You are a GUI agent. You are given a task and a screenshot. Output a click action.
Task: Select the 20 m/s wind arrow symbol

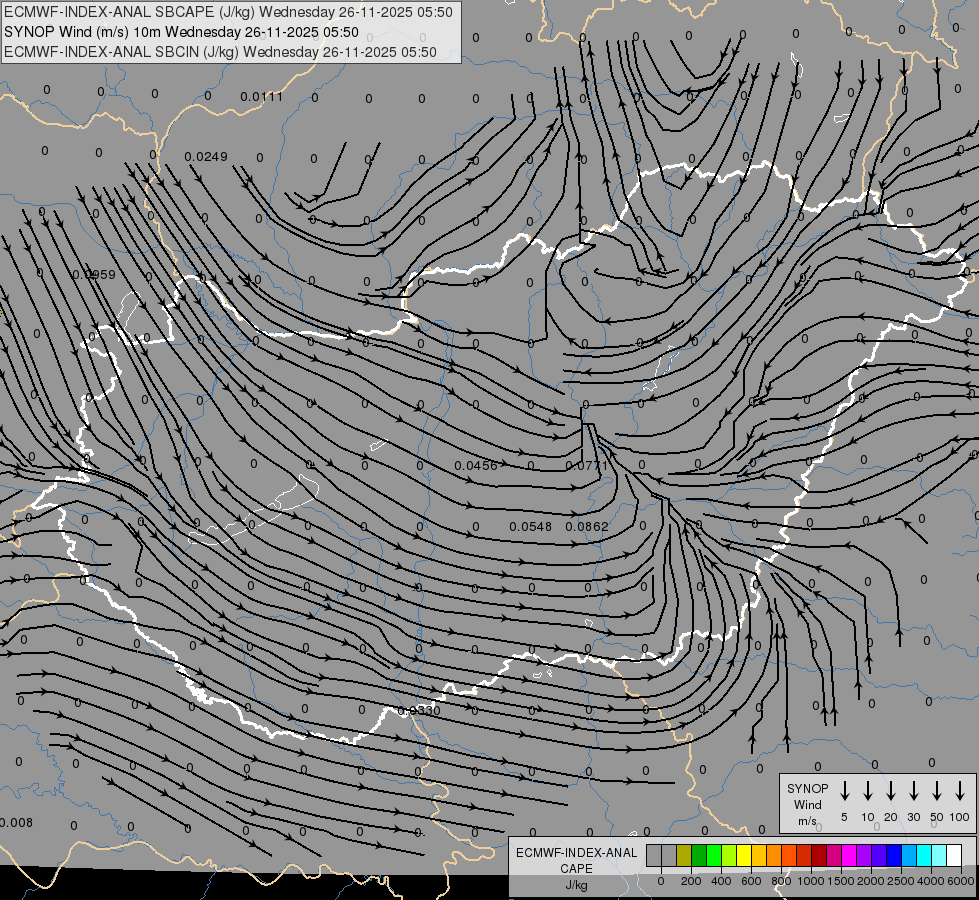[891, 791]
